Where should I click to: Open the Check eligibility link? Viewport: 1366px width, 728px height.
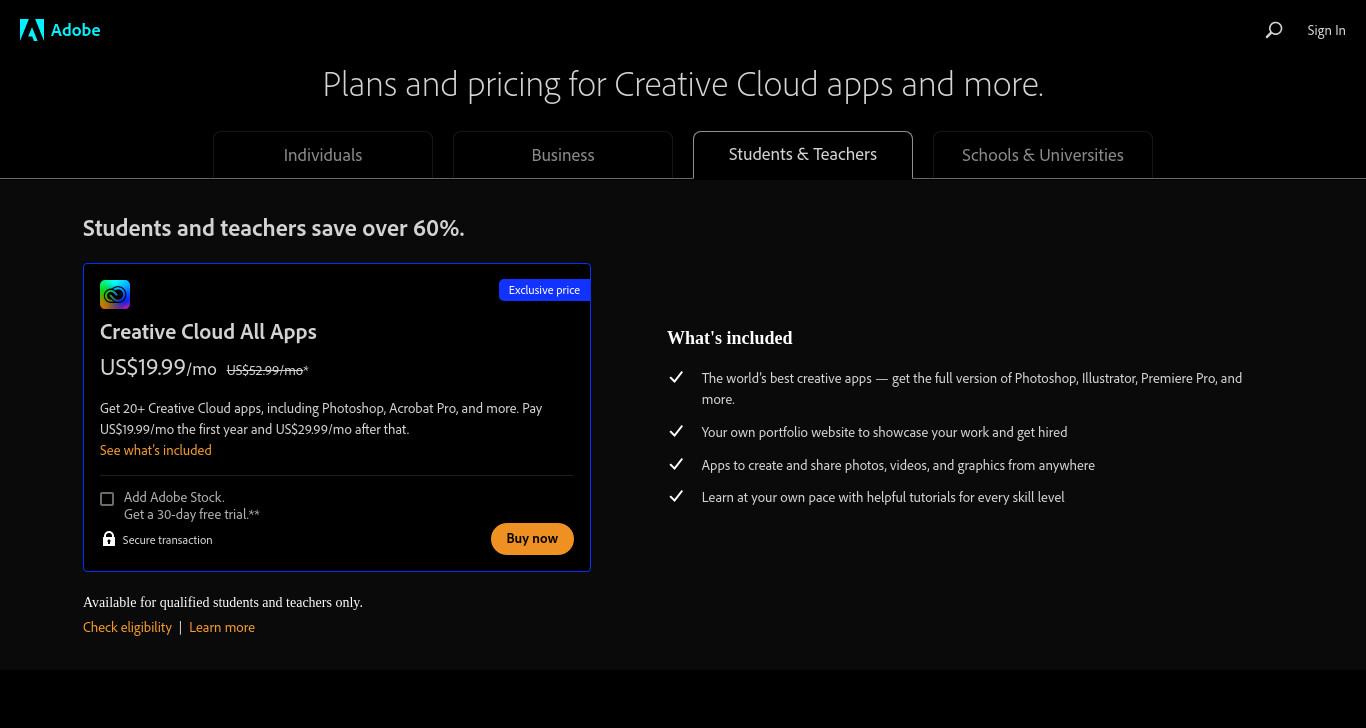(127, 627)
